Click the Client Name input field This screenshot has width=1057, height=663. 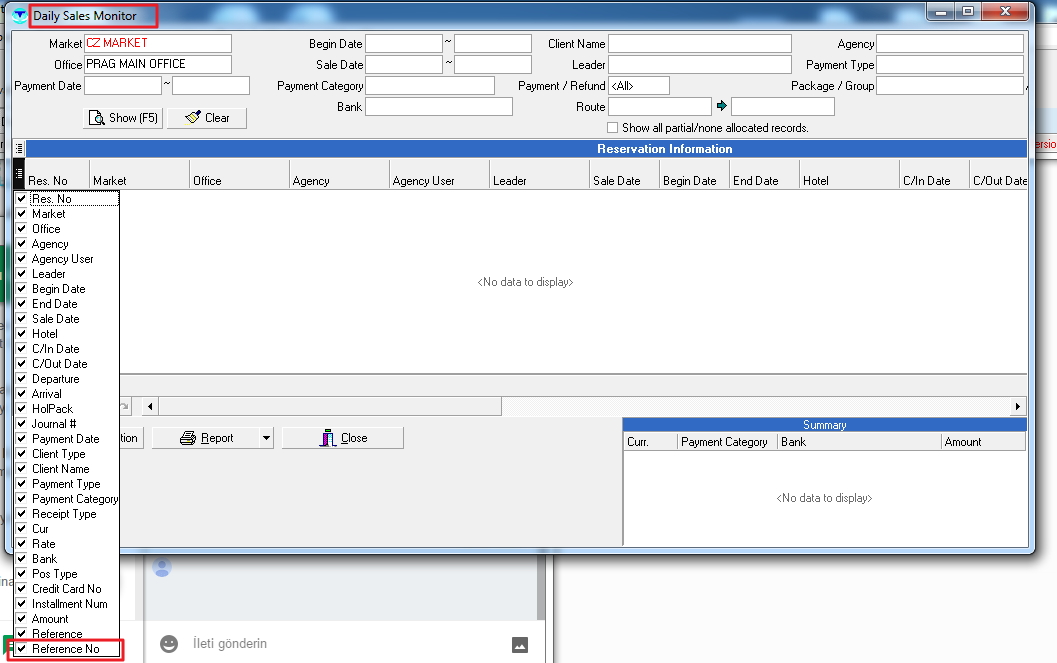tap(699, 44)
